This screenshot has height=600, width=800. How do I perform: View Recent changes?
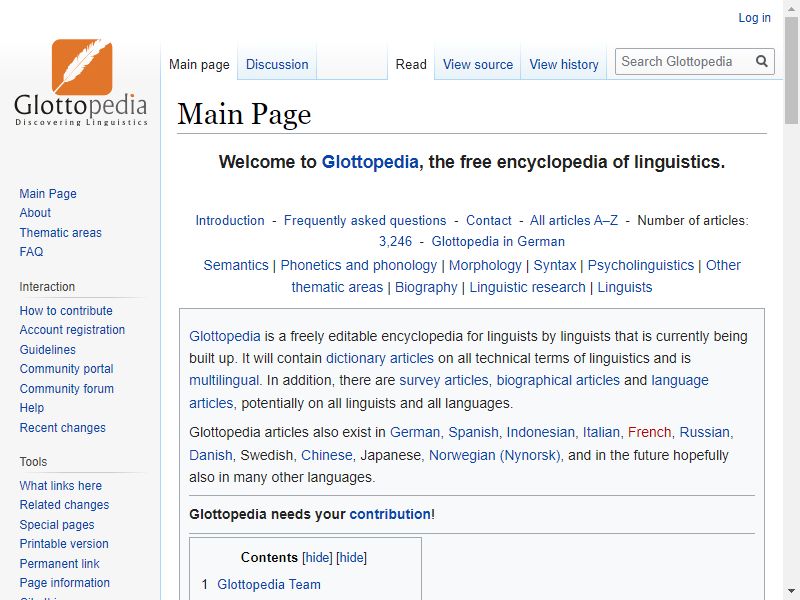(x=63, y=428)
